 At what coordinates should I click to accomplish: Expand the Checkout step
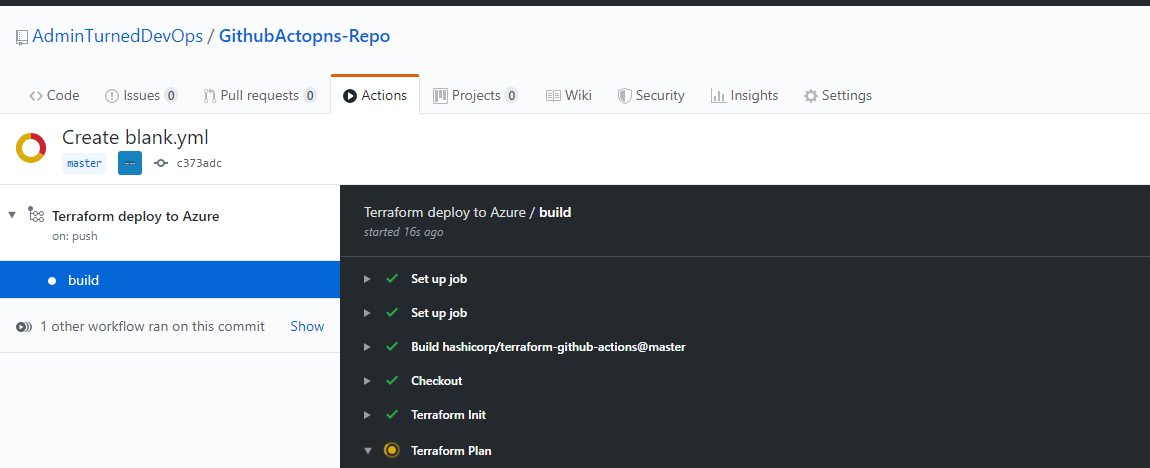(x=367, y=381)
